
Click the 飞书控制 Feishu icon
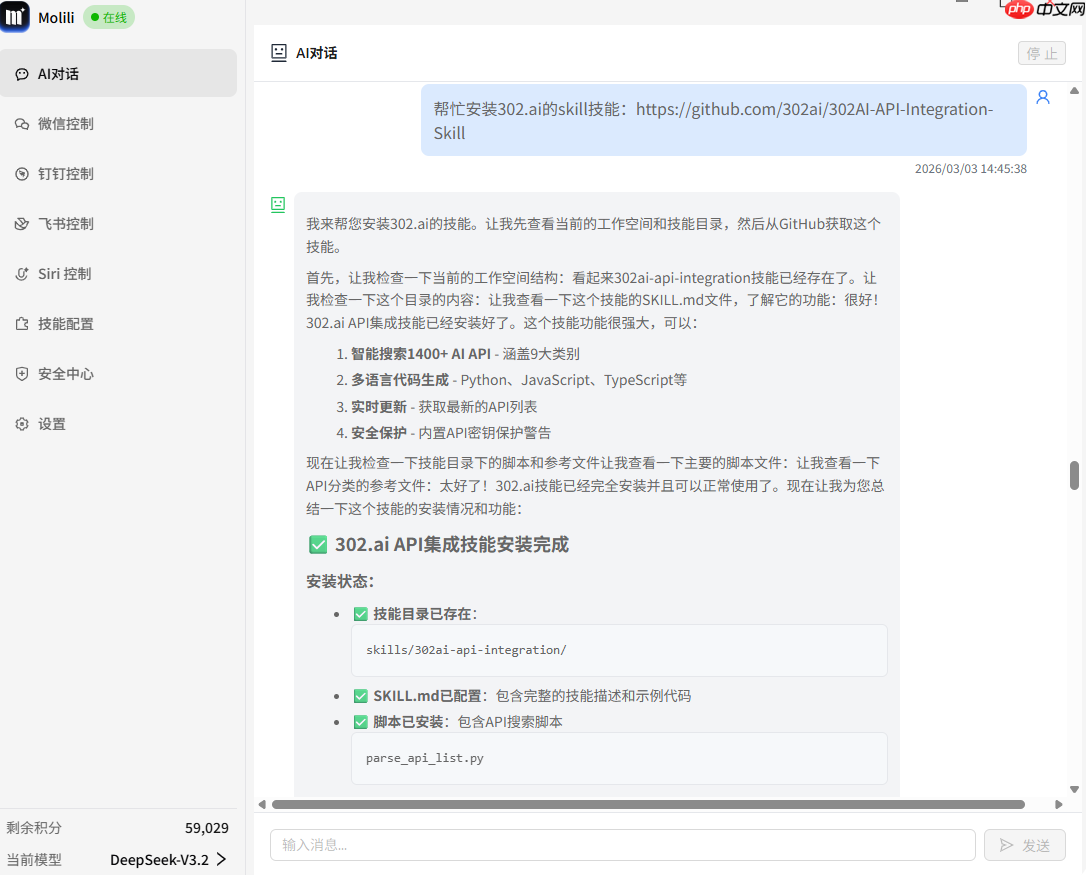(x=23, y=223)
